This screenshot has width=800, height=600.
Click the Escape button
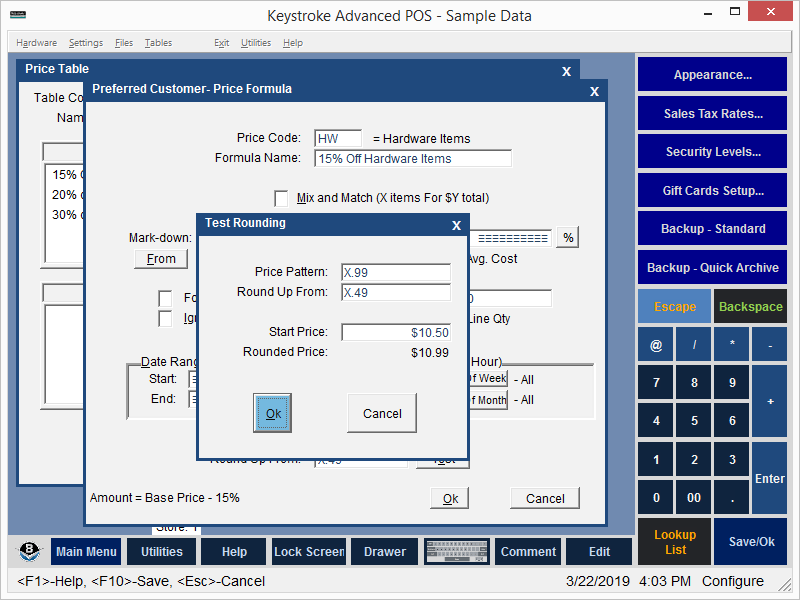coord(674,307)
